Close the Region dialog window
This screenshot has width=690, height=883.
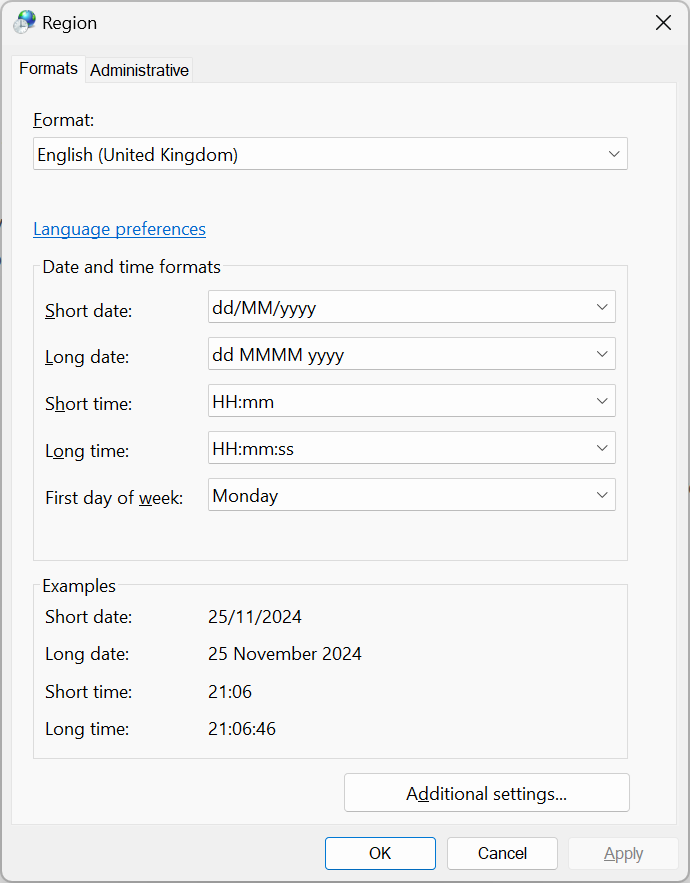pos(664,23)
